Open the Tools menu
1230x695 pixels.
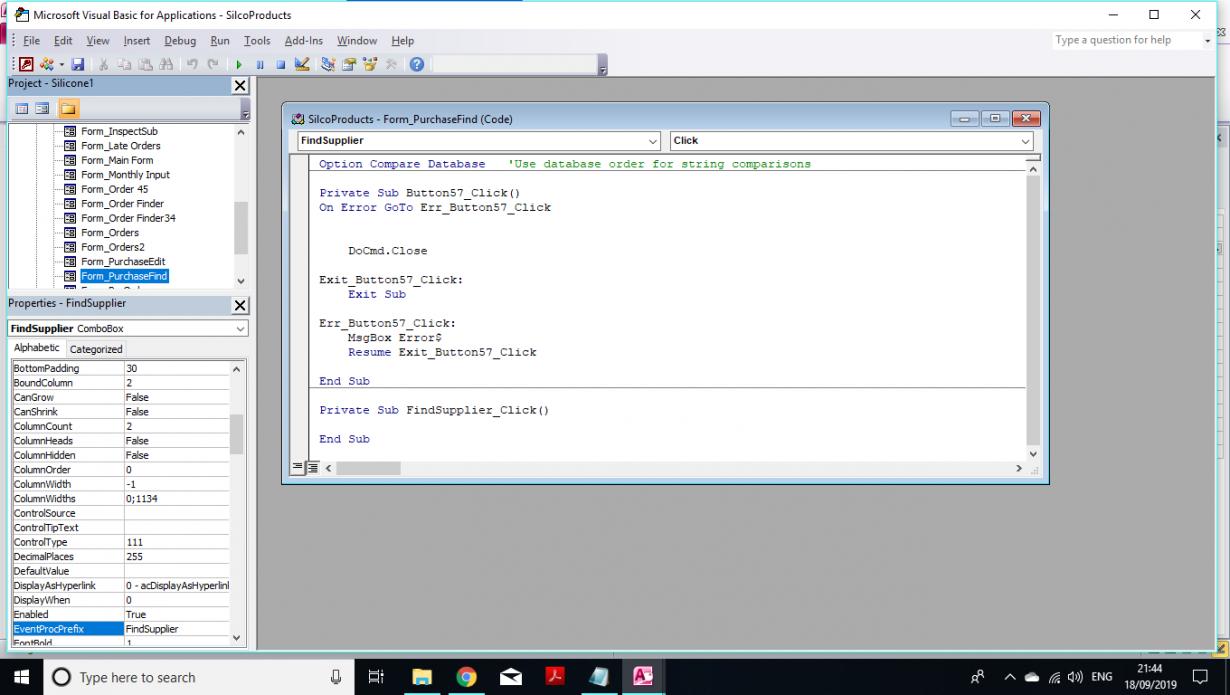(x=257, y=41)
